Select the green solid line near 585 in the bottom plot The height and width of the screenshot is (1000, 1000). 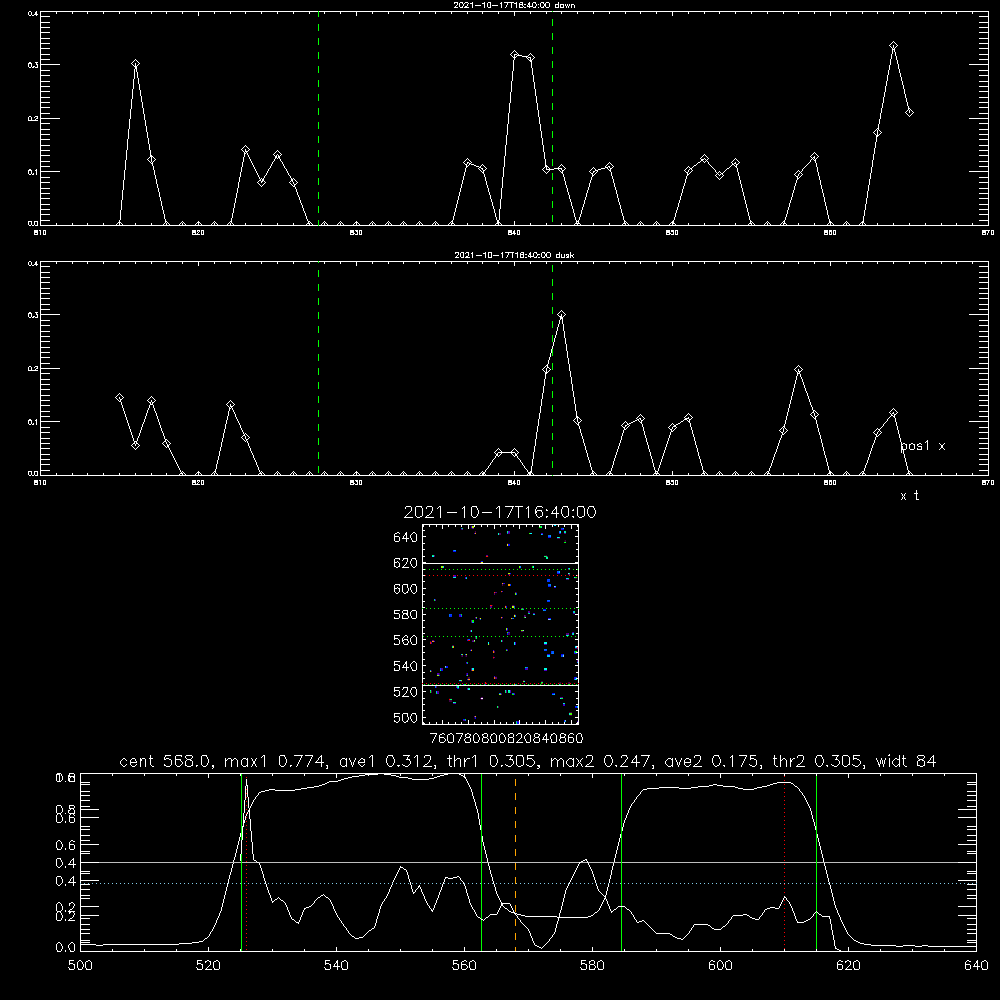pyautogui.click(x=621, y=862)
